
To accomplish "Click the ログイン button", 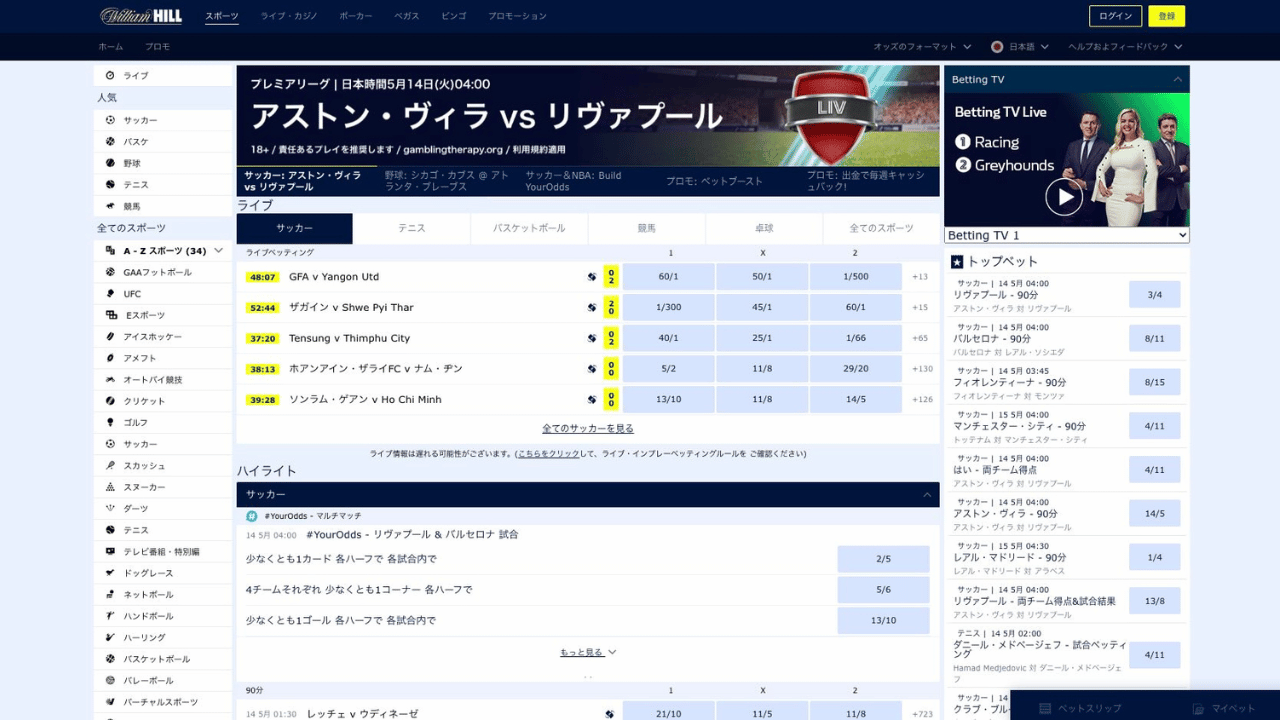I will [x=1115, y=16].
